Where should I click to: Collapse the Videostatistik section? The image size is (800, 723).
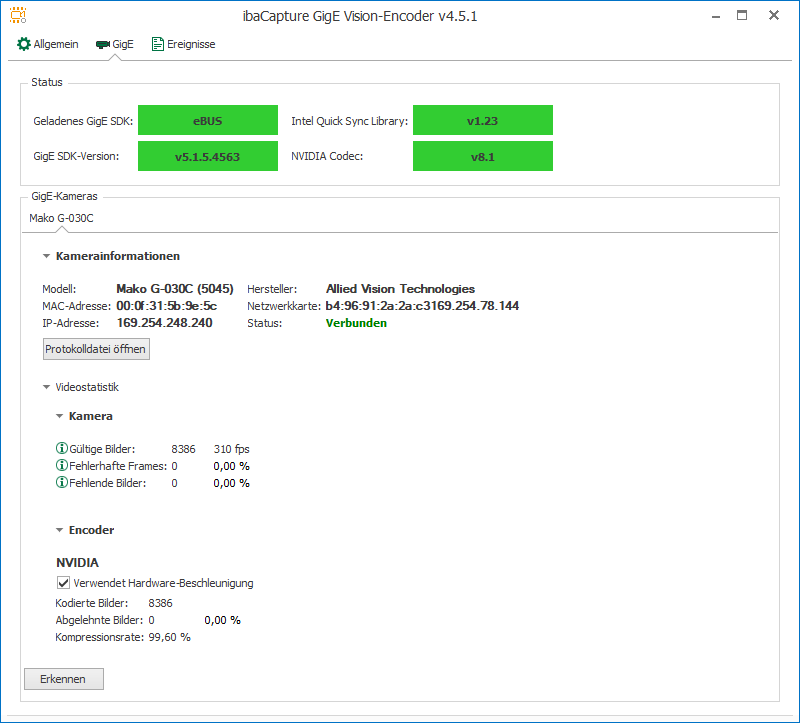[46, 387]
